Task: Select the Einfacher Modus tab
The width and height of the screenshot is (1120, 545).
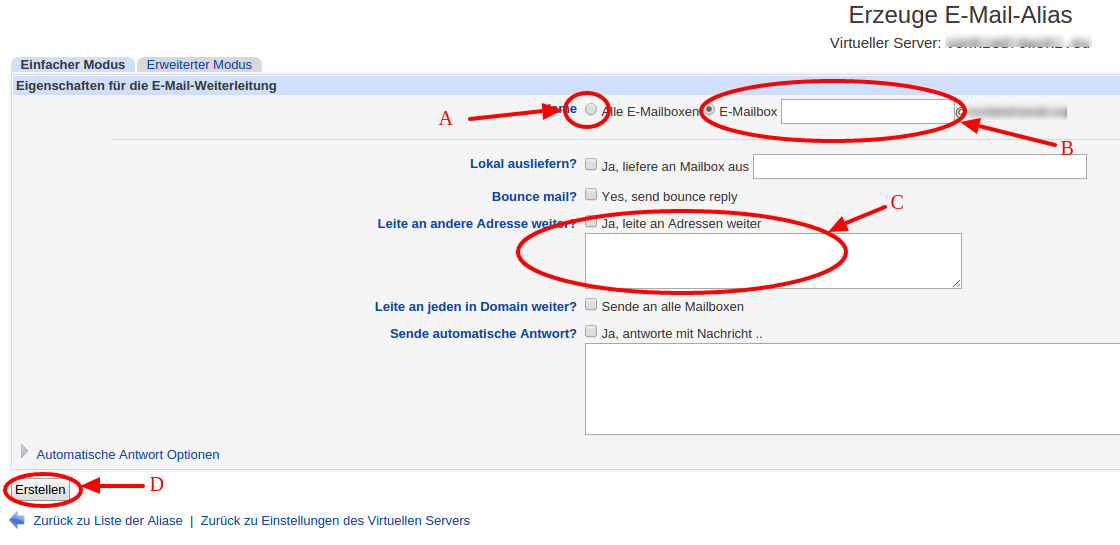Action: coord(73,64)
